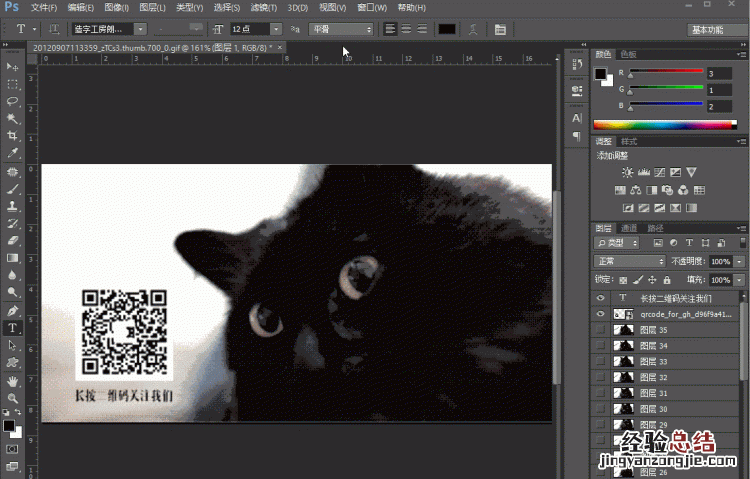750x479 pixels.
Task: Click the Brightness/Contrast adjustment icon
Action: [x=628, y=173]
